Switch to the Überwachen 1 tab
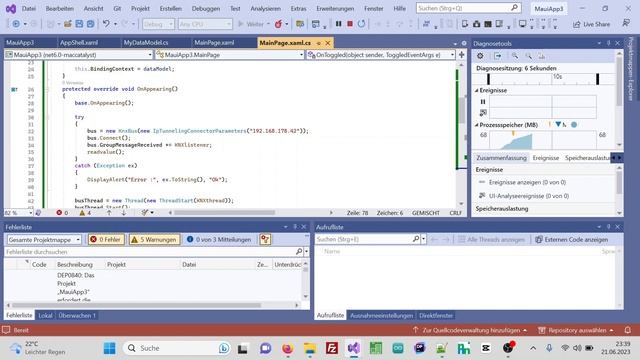The image size is (640, 360). [77, 316]
